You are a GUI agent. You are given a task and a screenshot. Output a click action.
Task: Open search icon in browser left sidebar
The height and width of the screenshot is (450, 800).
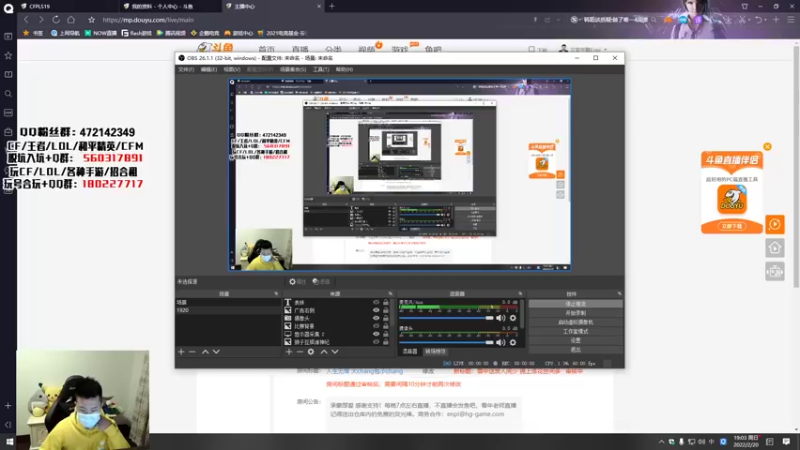(x=8, y=94)
